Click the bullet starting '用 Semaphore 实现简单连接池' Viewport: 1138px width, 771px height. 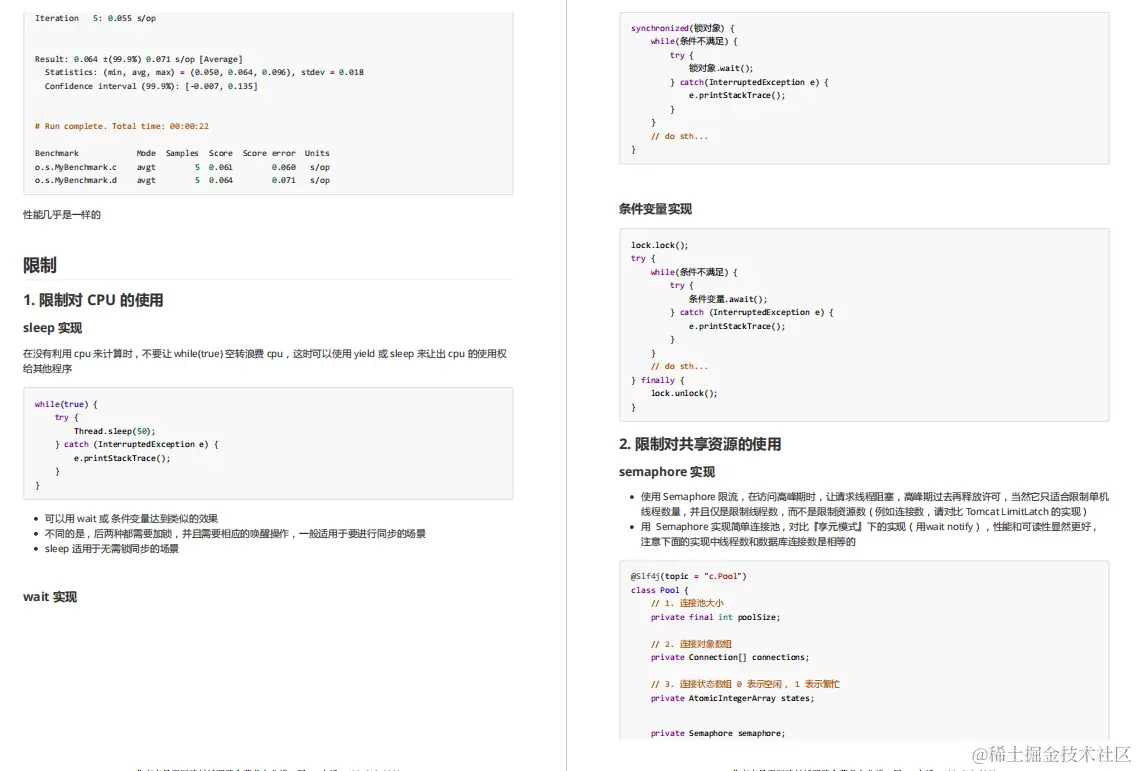pyautogui.click(x=869, y=534)
